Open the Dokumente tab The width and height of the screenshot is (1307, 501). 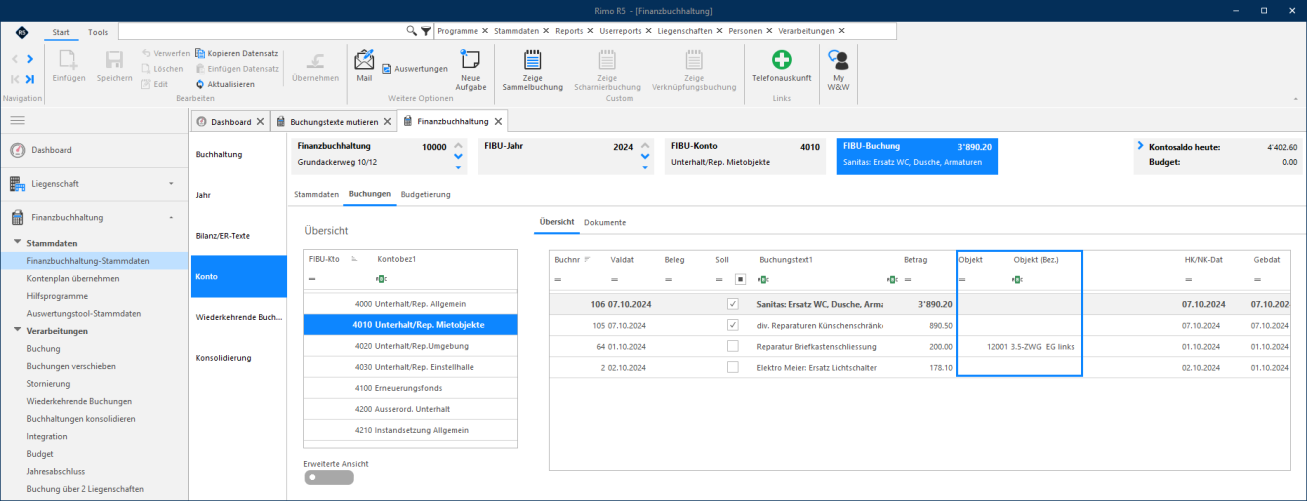click(605, 222)
